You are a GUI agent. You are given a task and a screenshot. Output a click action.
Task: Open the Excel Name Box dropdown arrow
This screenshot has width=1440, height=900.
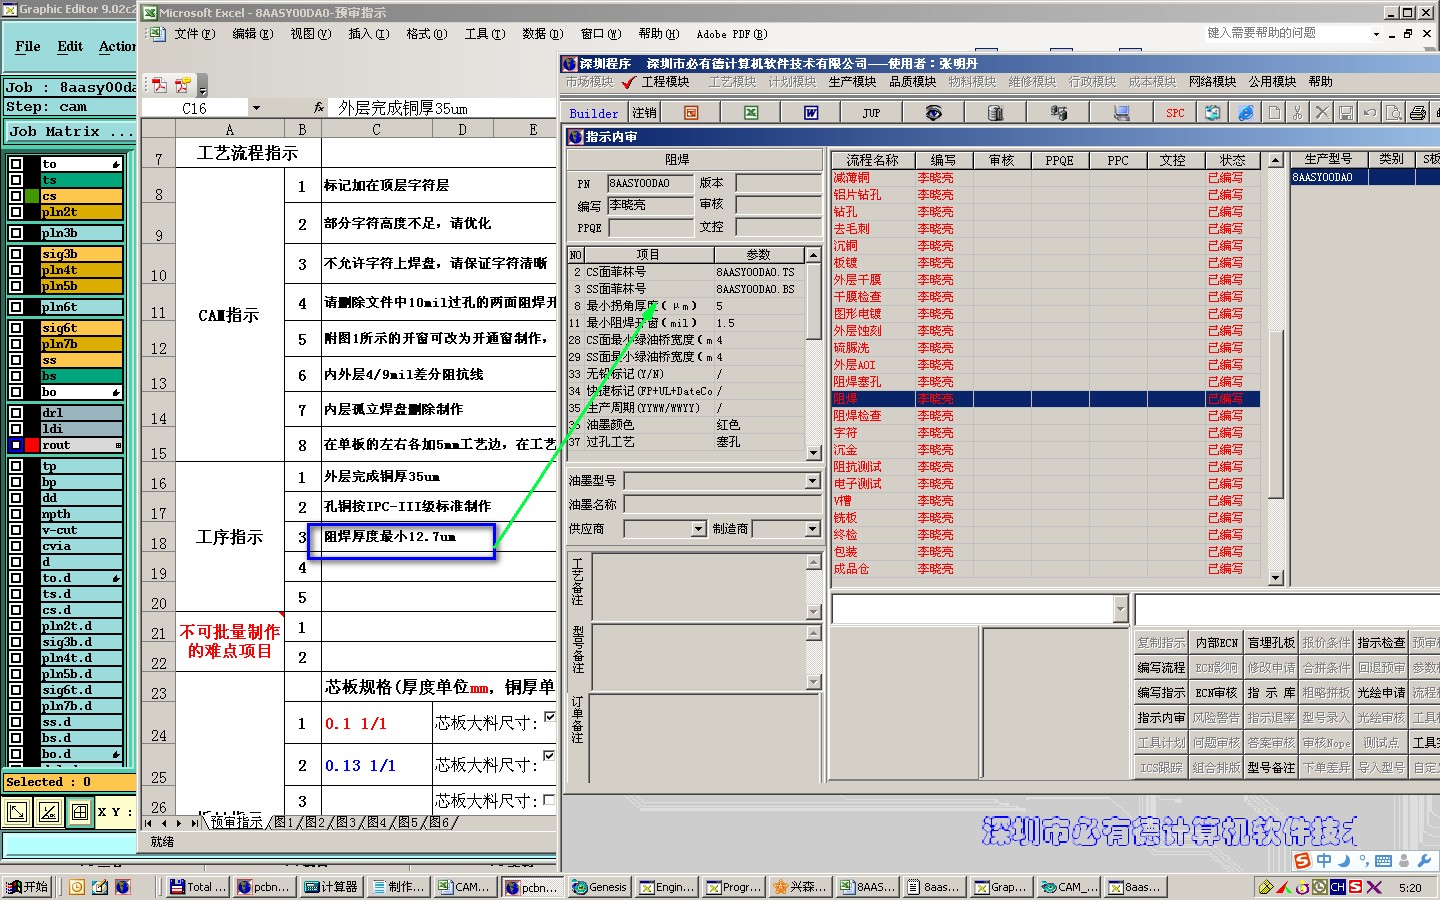(x=256, y=108)
